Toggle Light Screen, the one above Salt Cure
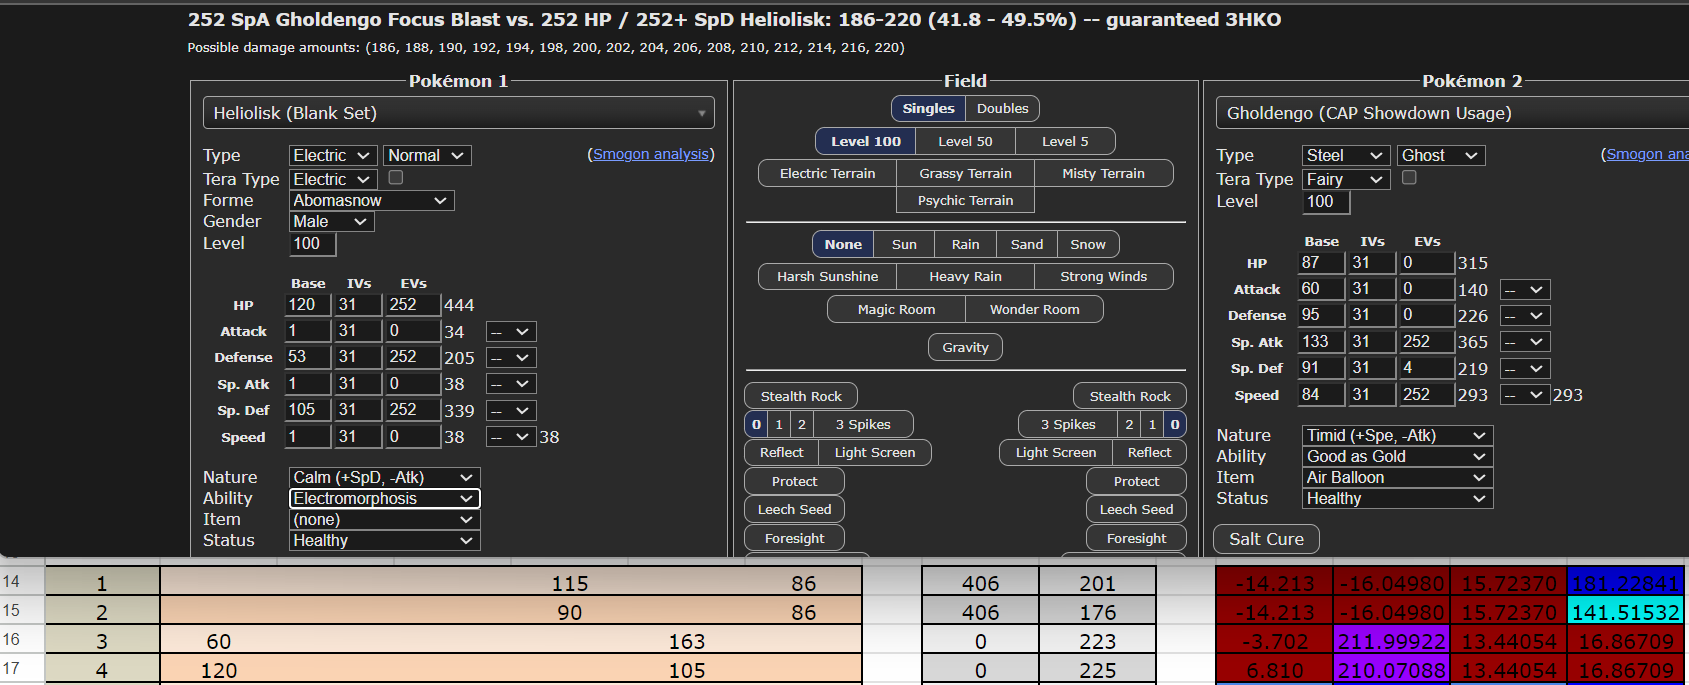Image resolution: width=1689 pixels, height=685 pixels. 1056,452
